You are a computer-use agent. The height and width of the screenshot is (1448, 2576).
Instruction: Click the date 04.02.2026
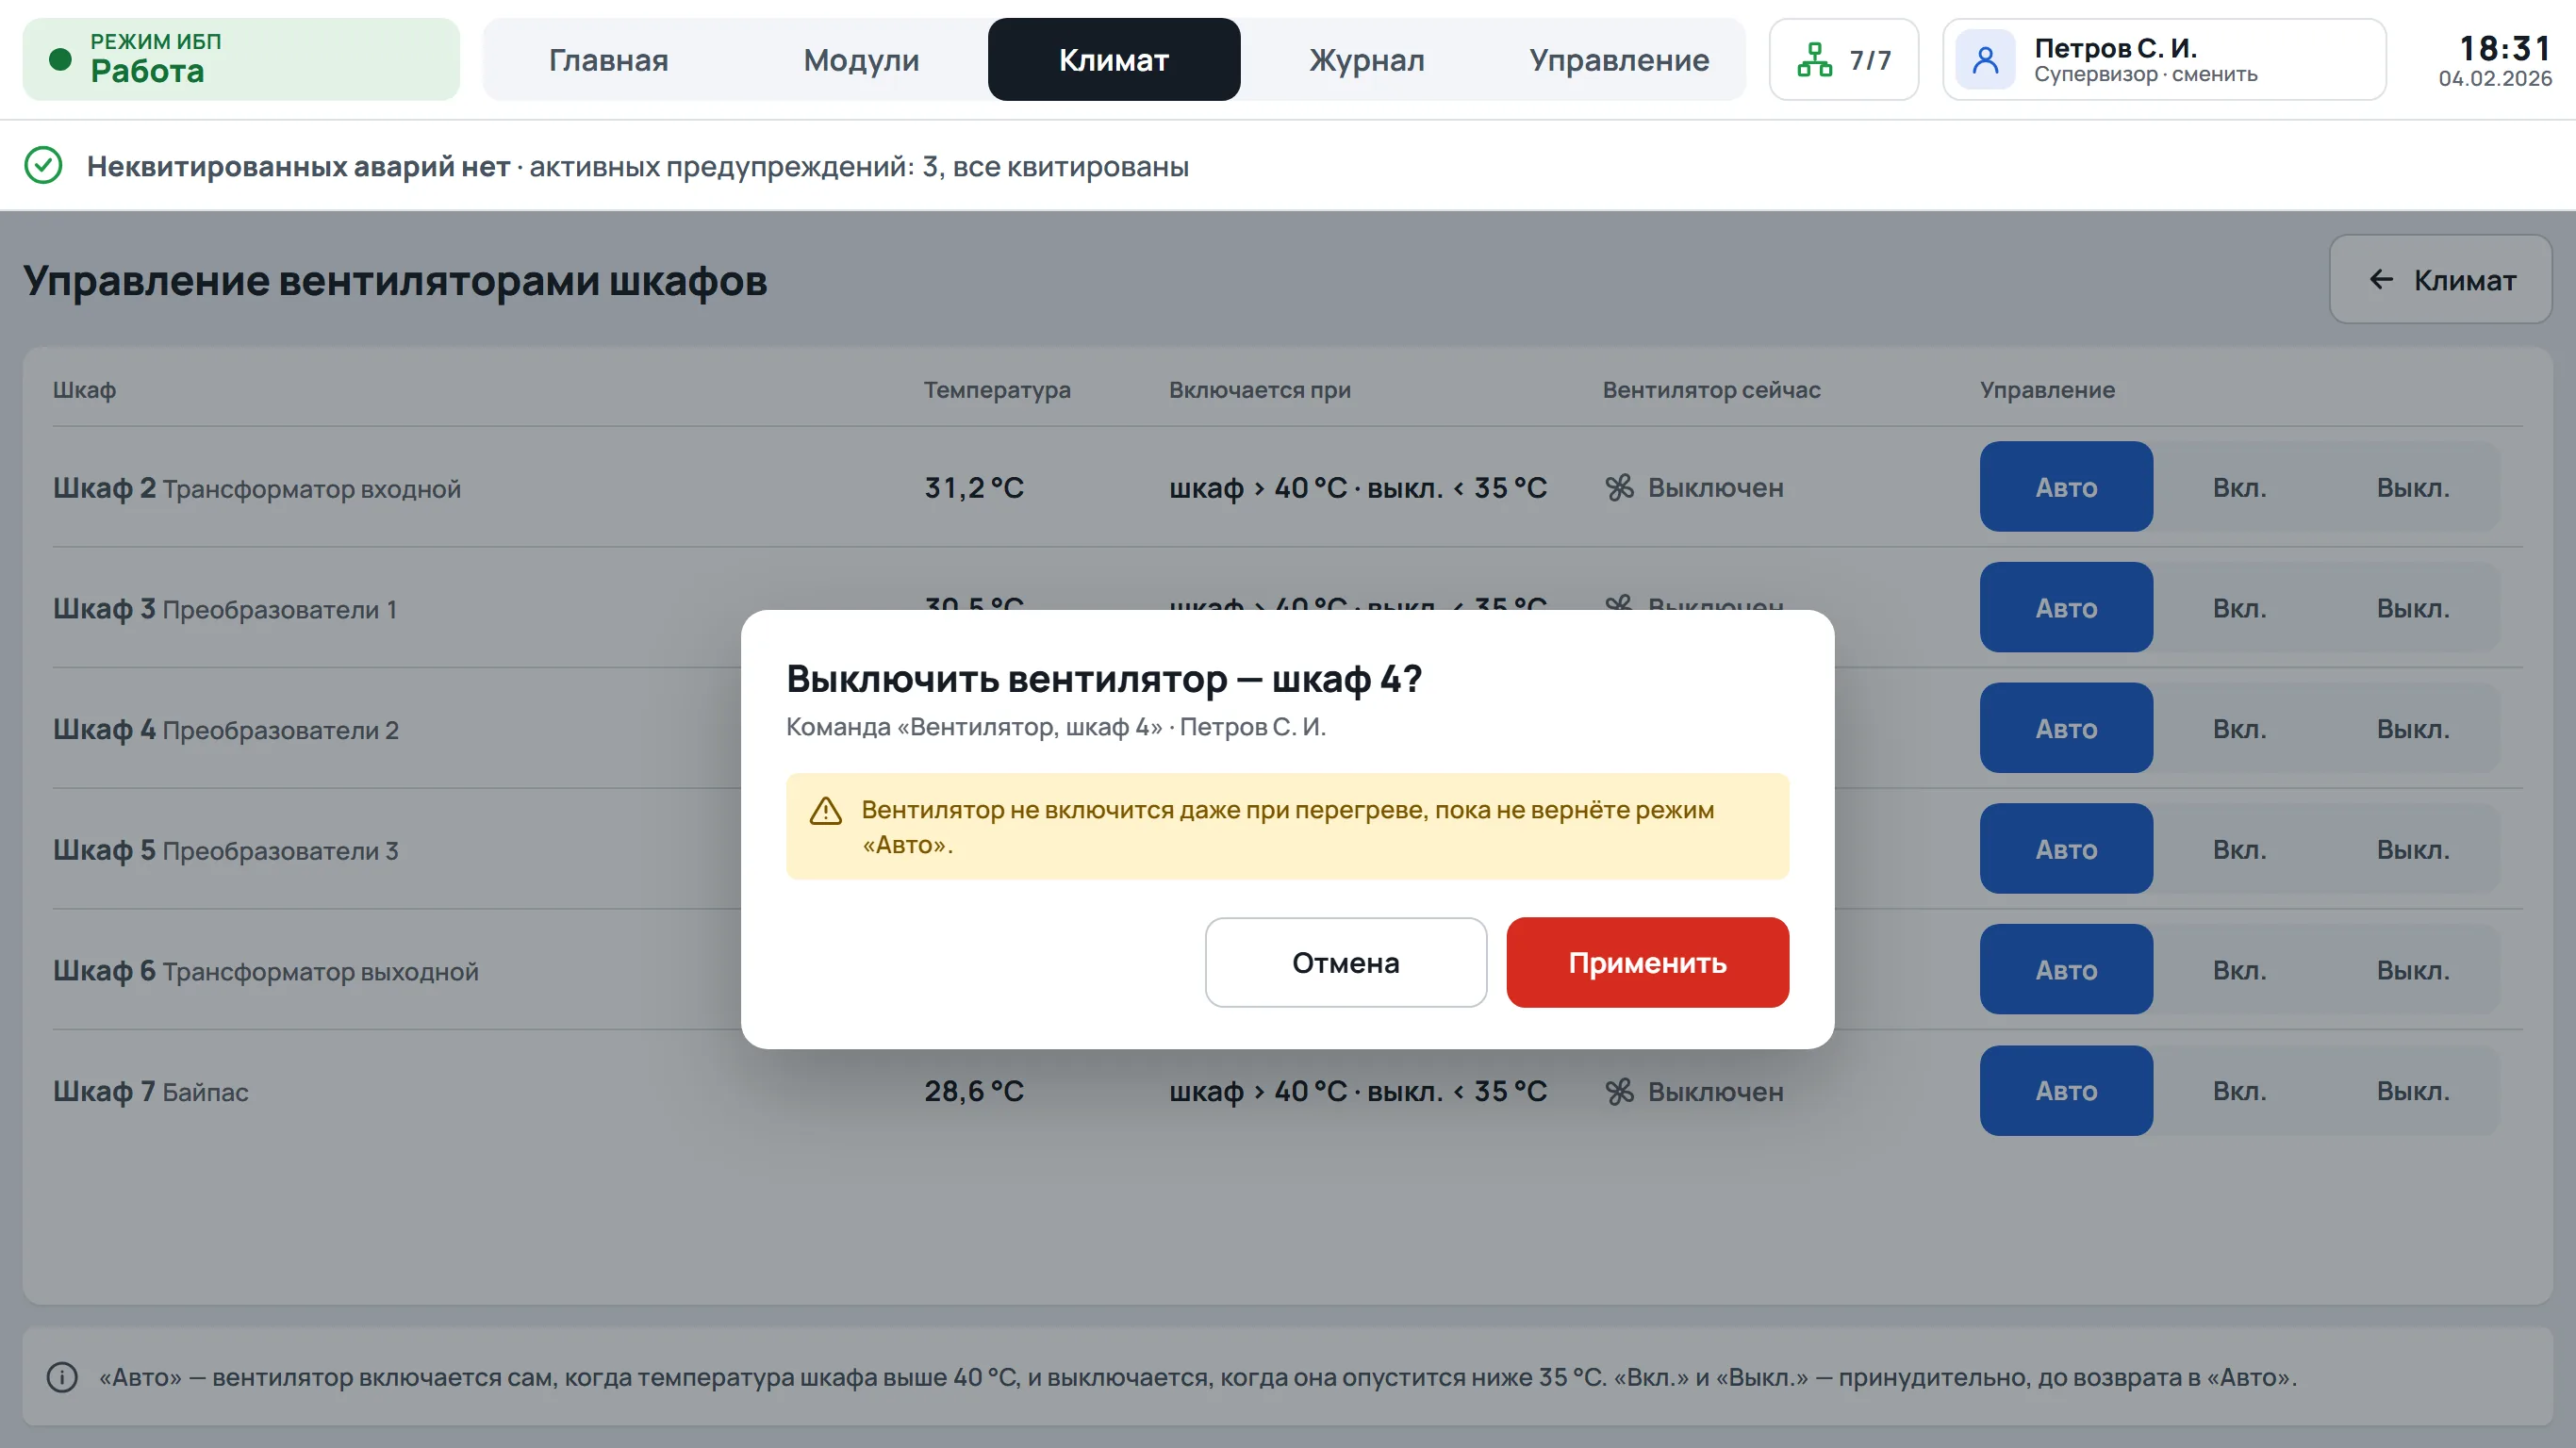2494,78
